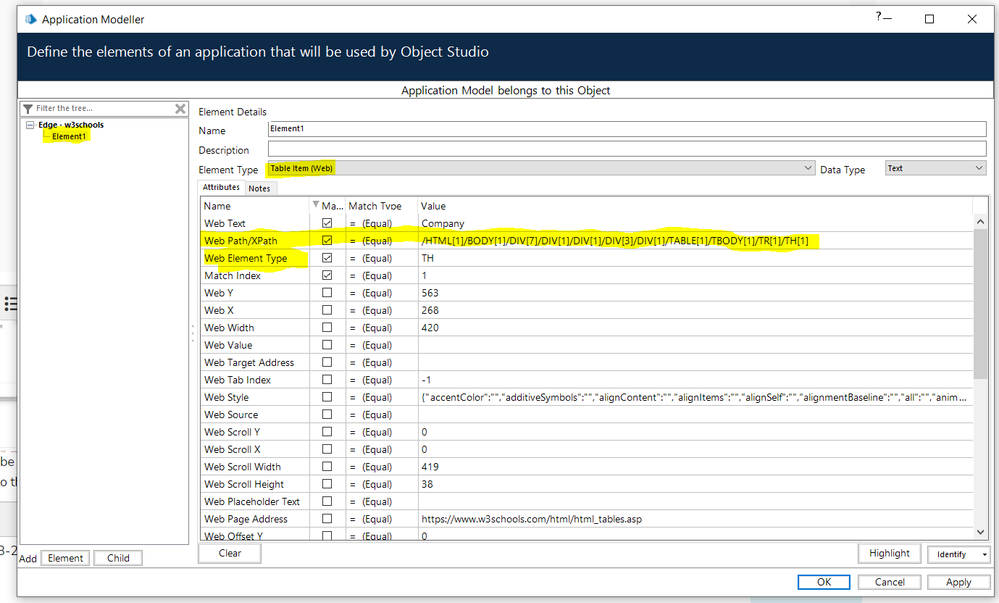Maximize the Application Modeller window

(x=929, y=18)
